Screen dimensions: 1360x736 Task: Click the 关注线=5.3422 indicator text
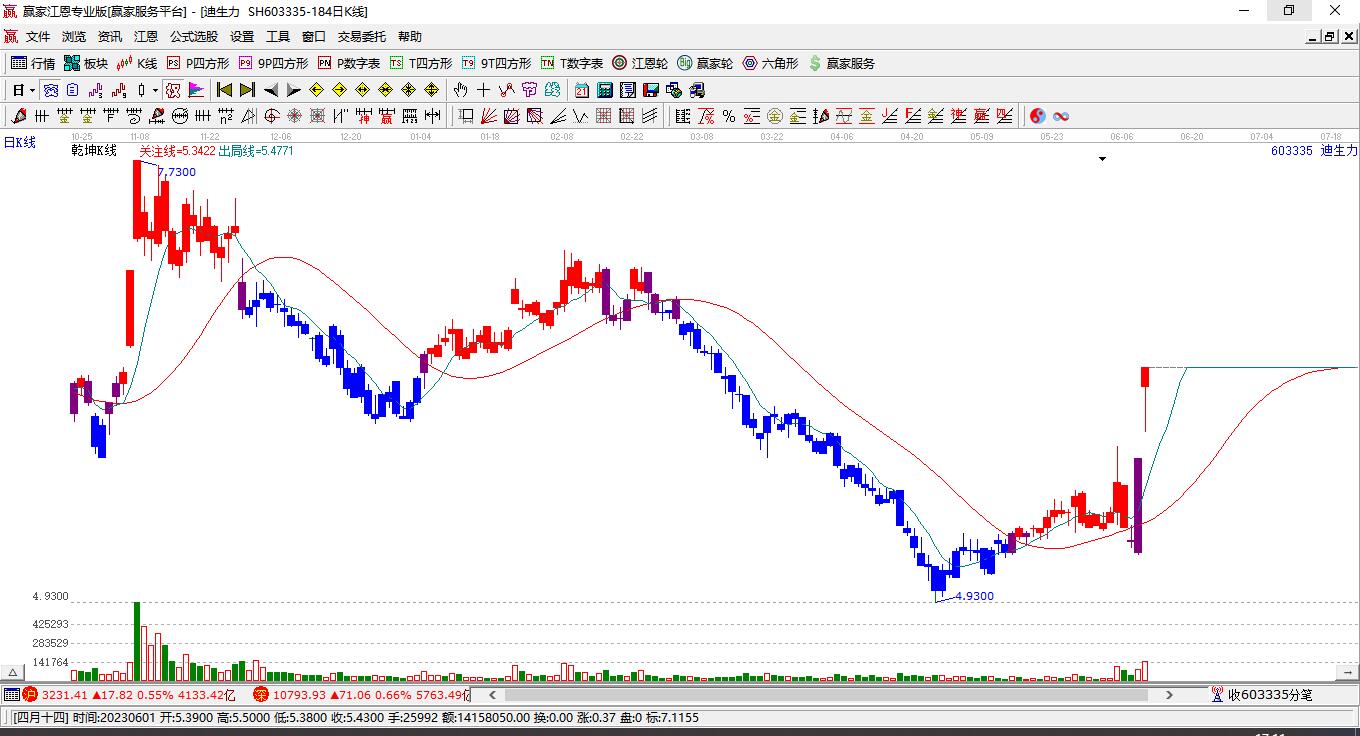click(x=177, y=151)
